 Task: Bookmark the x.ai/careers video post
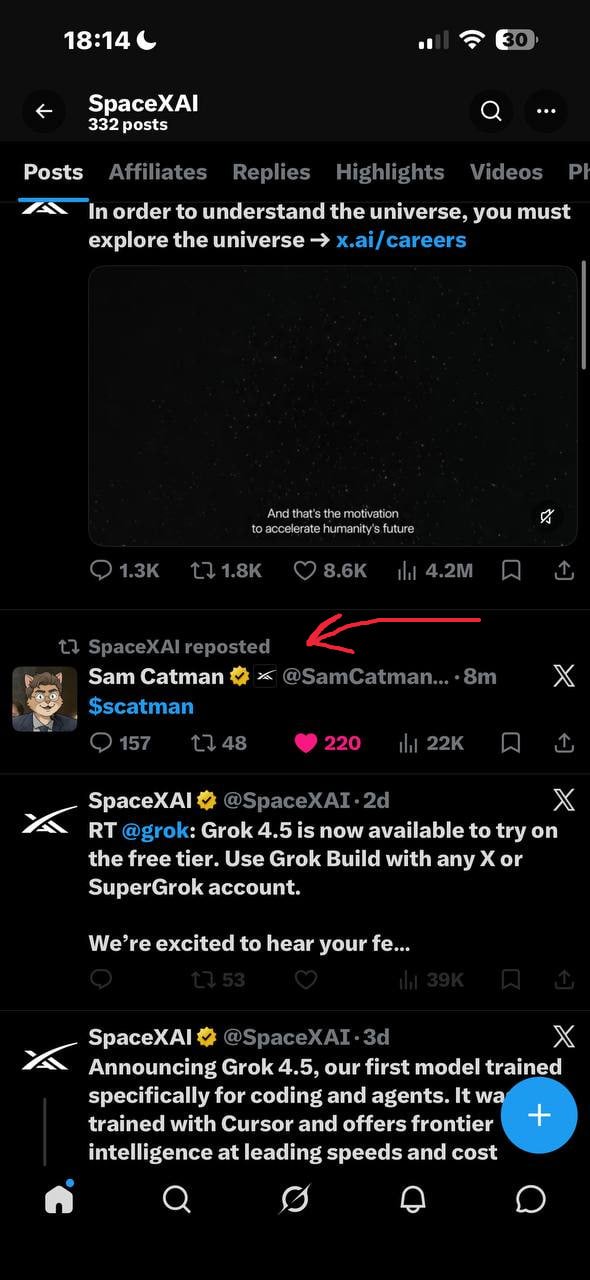(x=511, y=571)
